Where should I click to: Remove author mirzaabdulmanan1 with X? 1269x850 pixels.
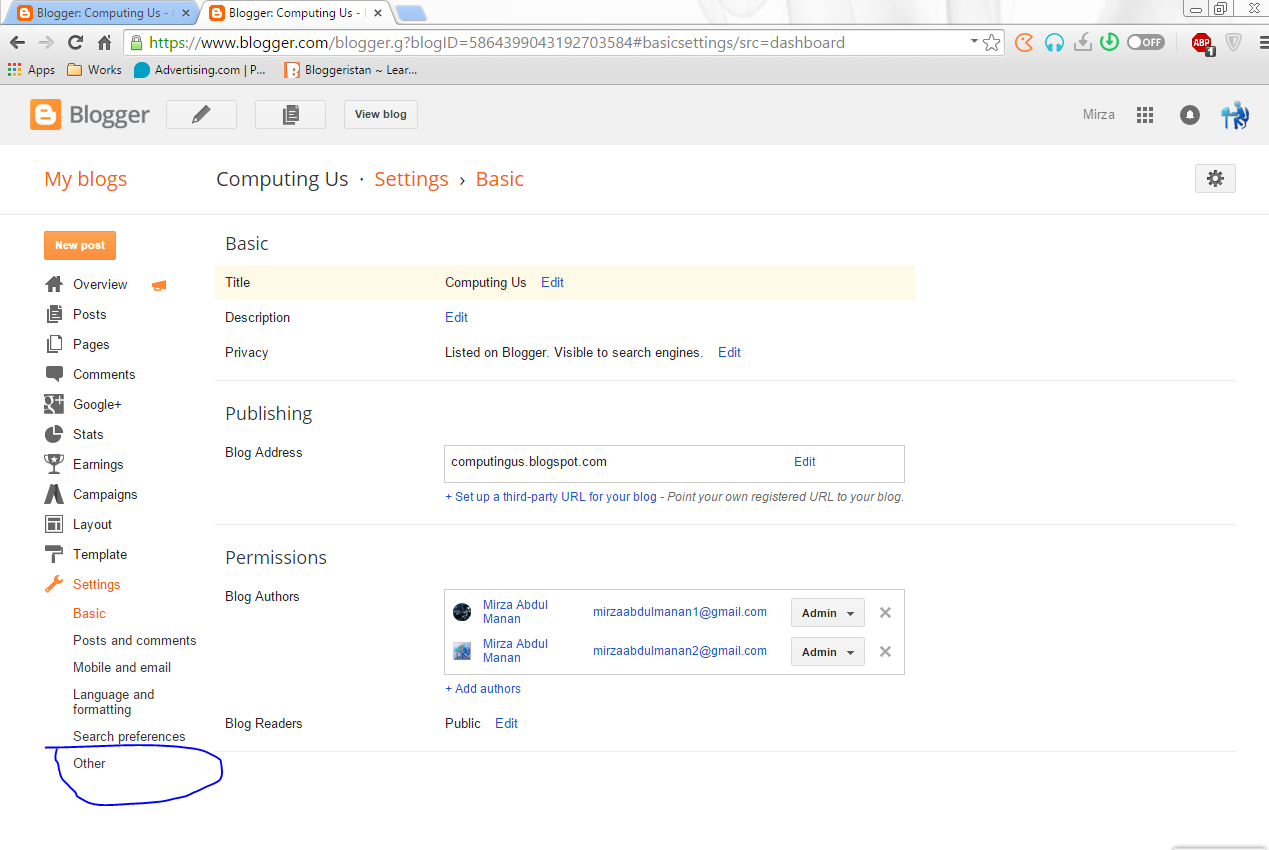click(885, 612)
